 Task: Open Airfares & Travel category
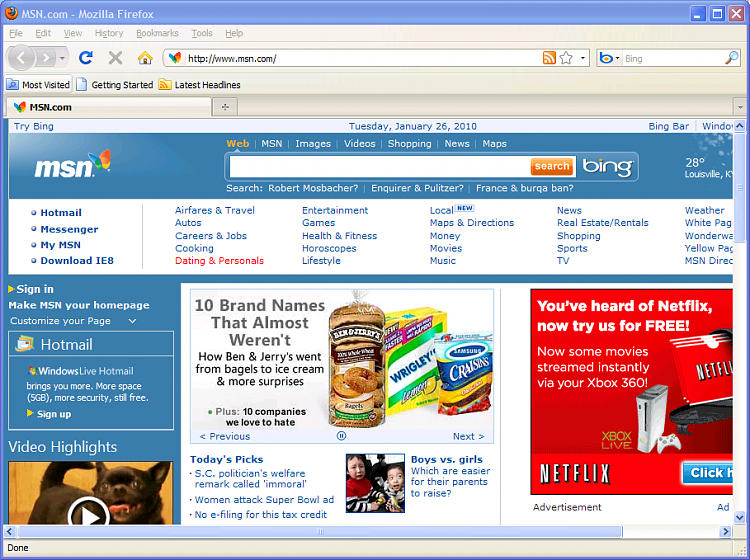[215, 210]
